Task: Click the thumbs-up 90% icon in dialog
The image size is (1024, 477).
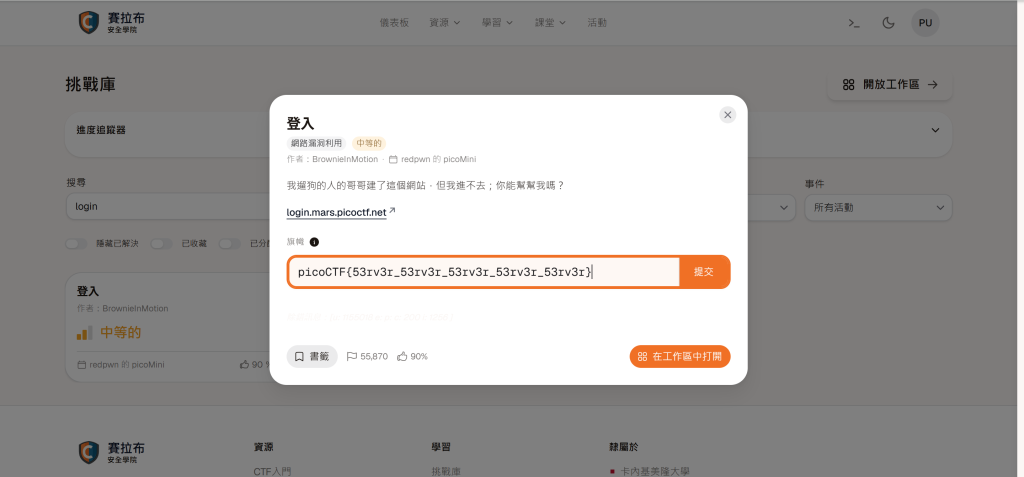Action: pos(402,357)
